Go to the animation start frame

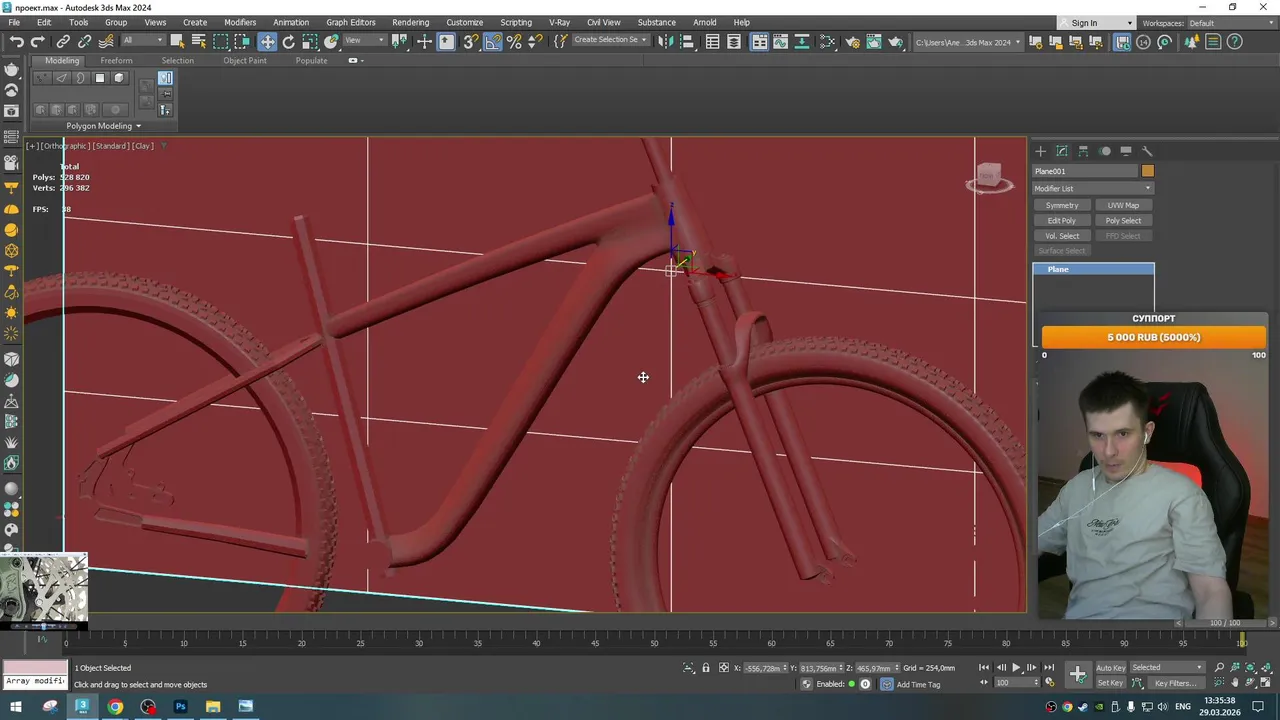[984, 667]
